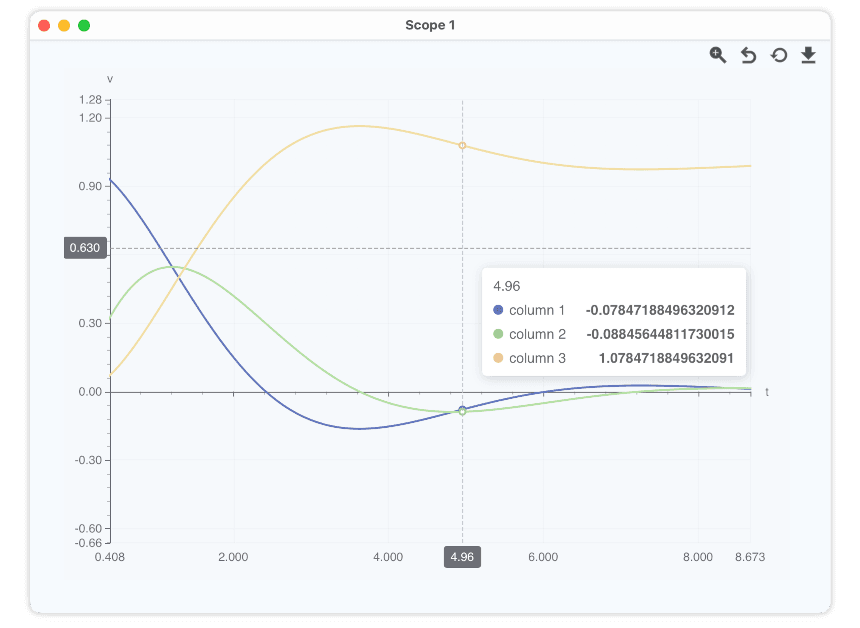Click the yellow column 3 legend dot
This screenshot has height=628, width=860.
click(x=498, y=358)
